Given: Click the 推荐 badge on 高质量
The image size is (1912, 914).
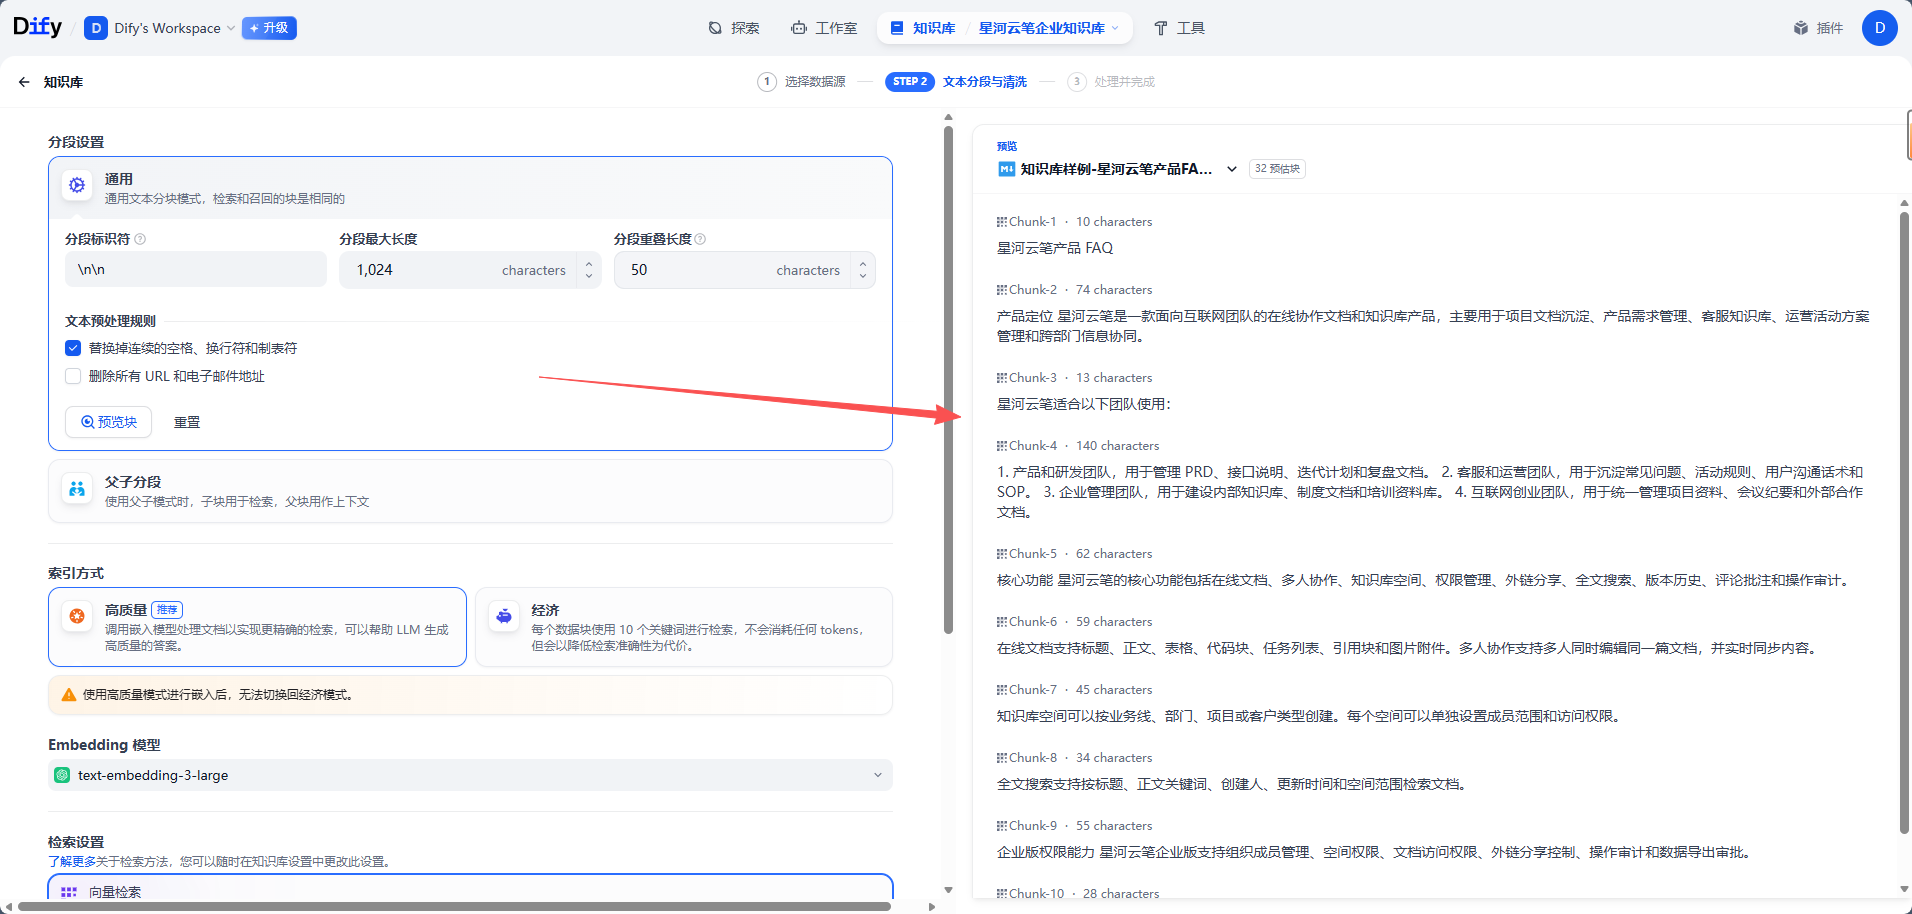Looking at the screenshot, I should [x=167, y=610].
